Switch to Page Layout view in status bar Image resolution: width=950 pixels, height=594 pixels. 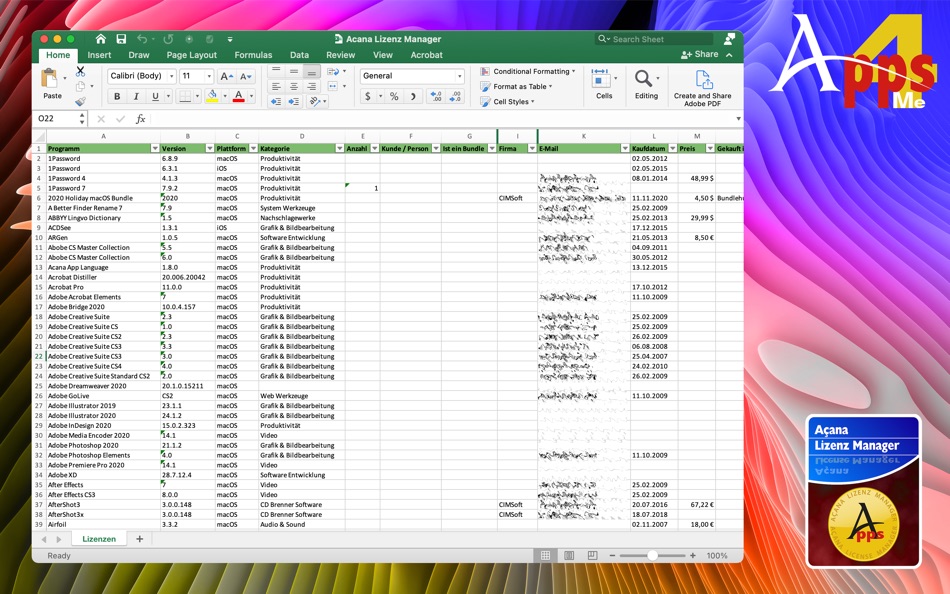(569, 555)
